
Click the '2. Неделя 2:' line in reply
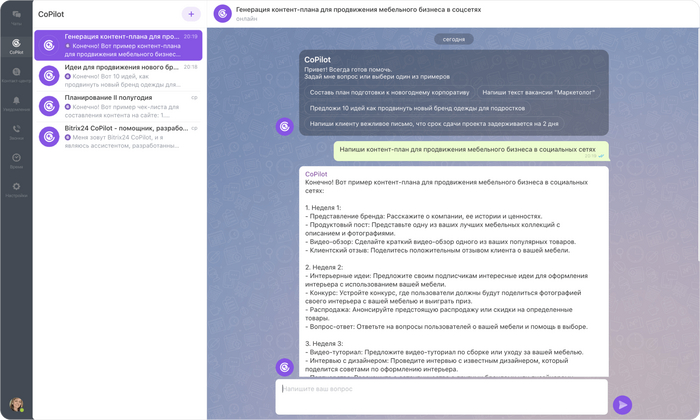[324, 267]
